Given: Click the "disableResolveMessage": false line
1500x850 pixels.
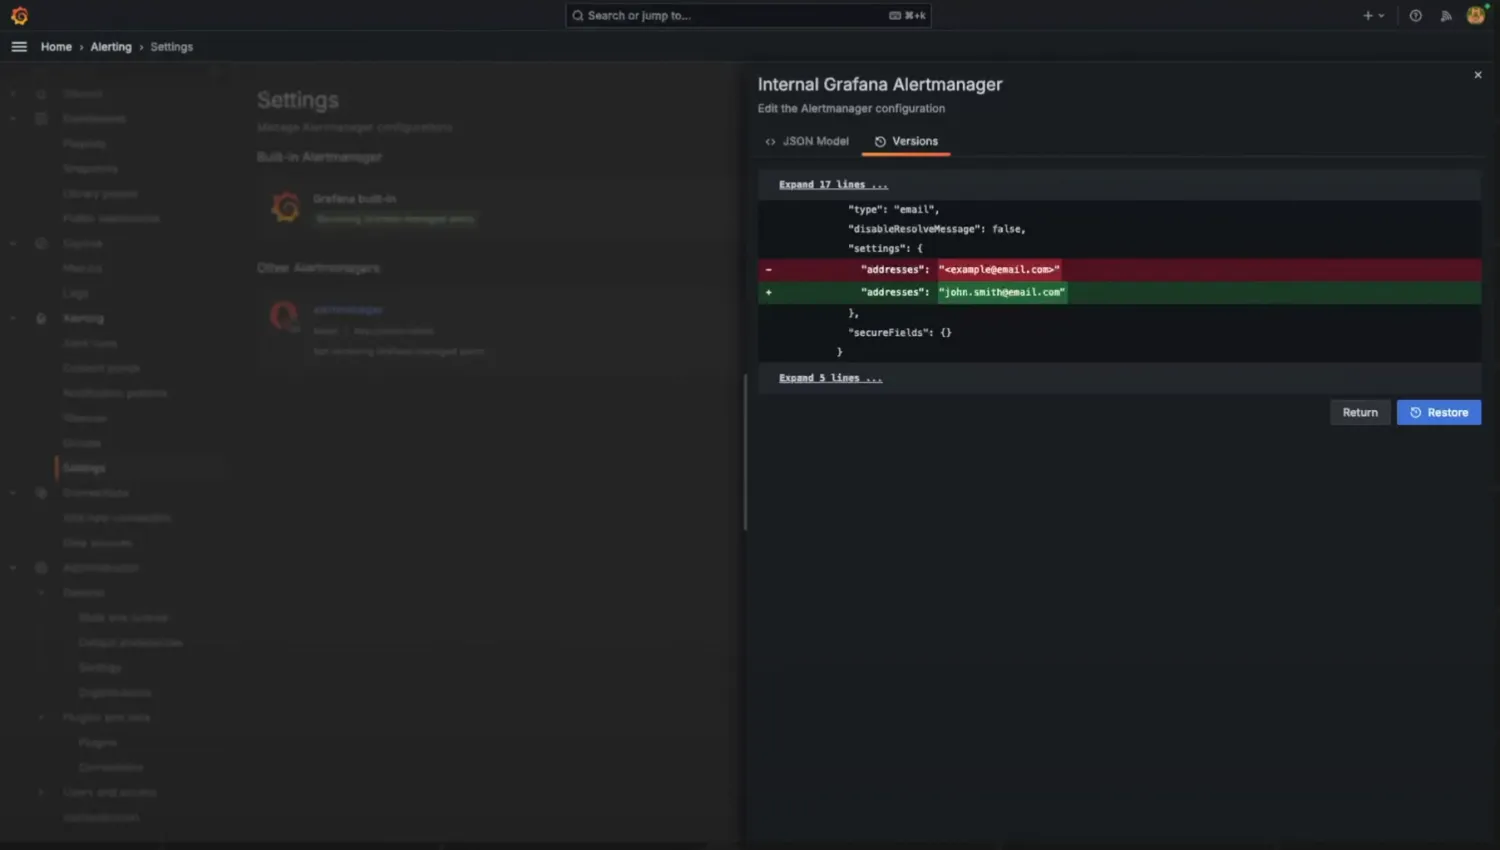Looking at the screenshot, I should tap(937, 229).
